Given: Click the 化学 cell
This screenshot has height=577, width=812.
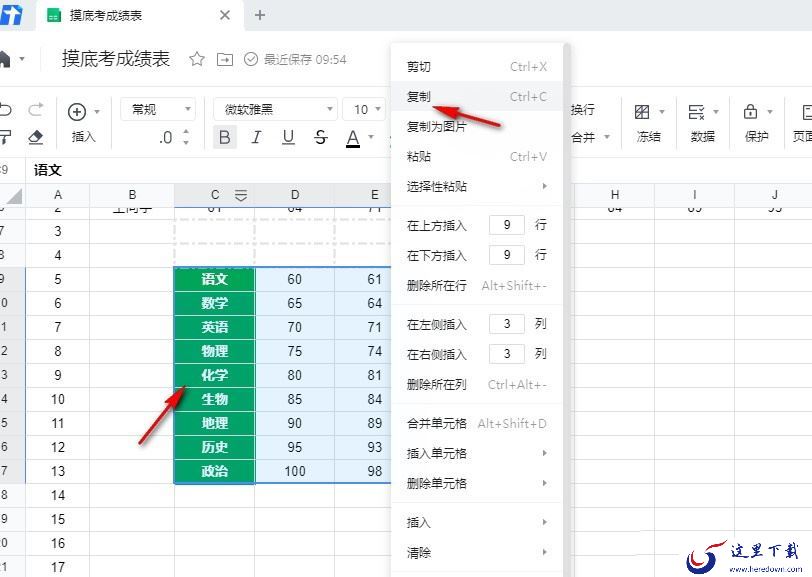Looking at the screenshot, I should click(214, 375).
